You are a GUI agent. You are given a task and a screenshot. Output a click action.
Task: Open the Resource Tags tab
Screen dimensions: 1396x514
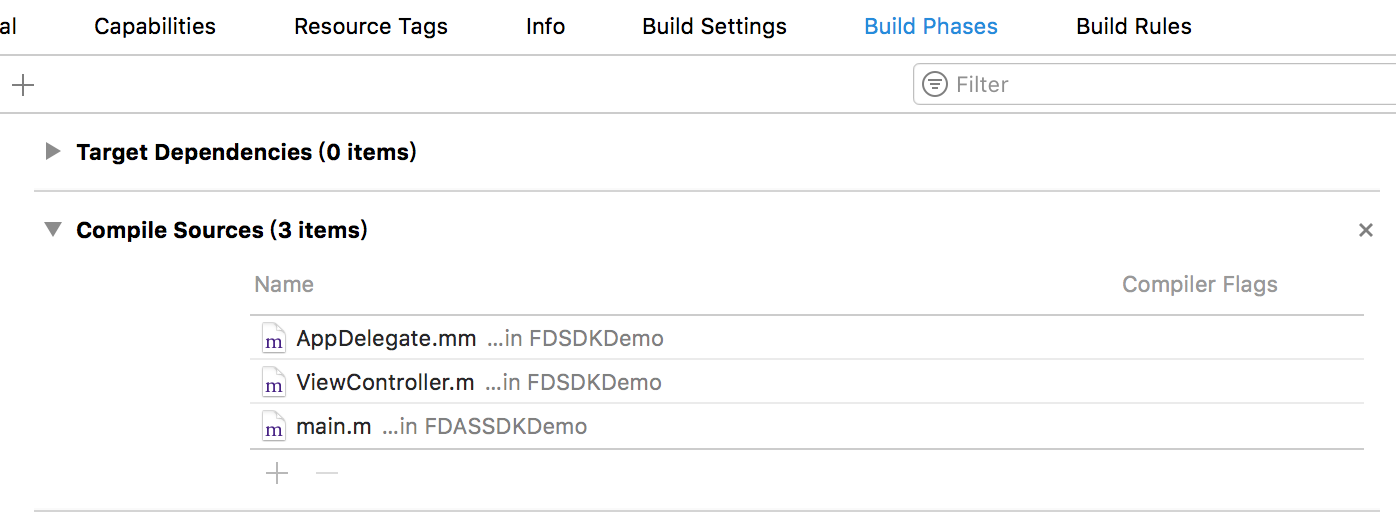click(x=371, y=27)
